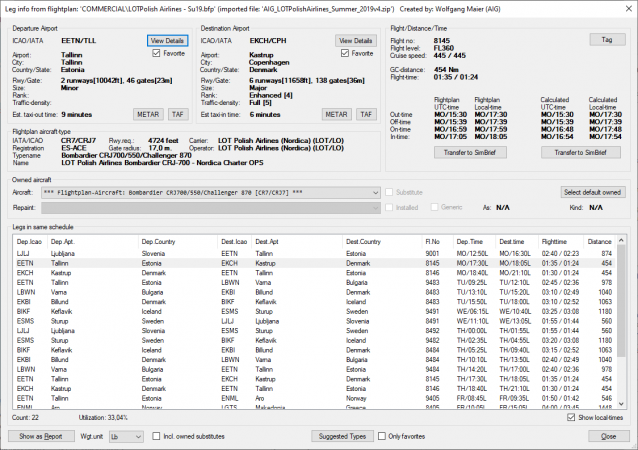Sort legs by Distance column header
Image resolution: width=638 pixels, height=450 pixels.
pos(600,242)
